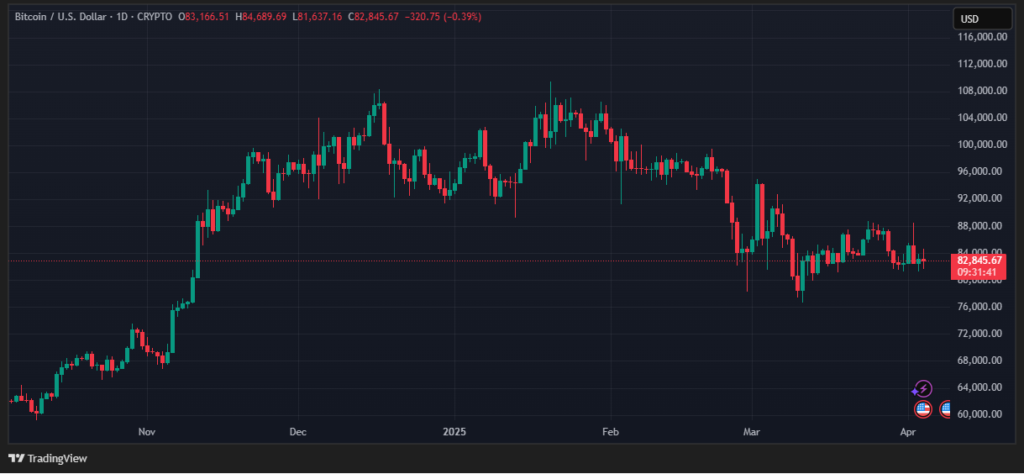
Task: Open the purple lightning latest-updates icon
Action: 922,390
